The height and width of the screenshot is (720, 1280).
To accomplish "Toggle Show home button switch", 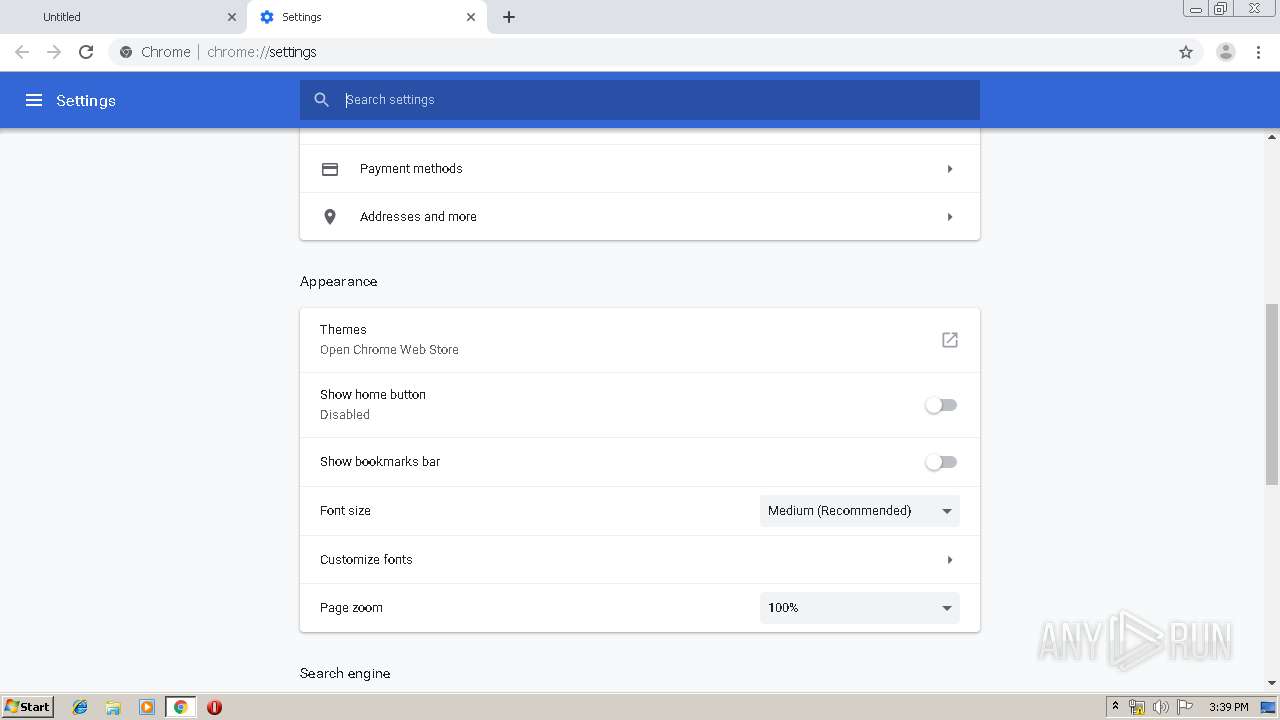I will point(941,405).
